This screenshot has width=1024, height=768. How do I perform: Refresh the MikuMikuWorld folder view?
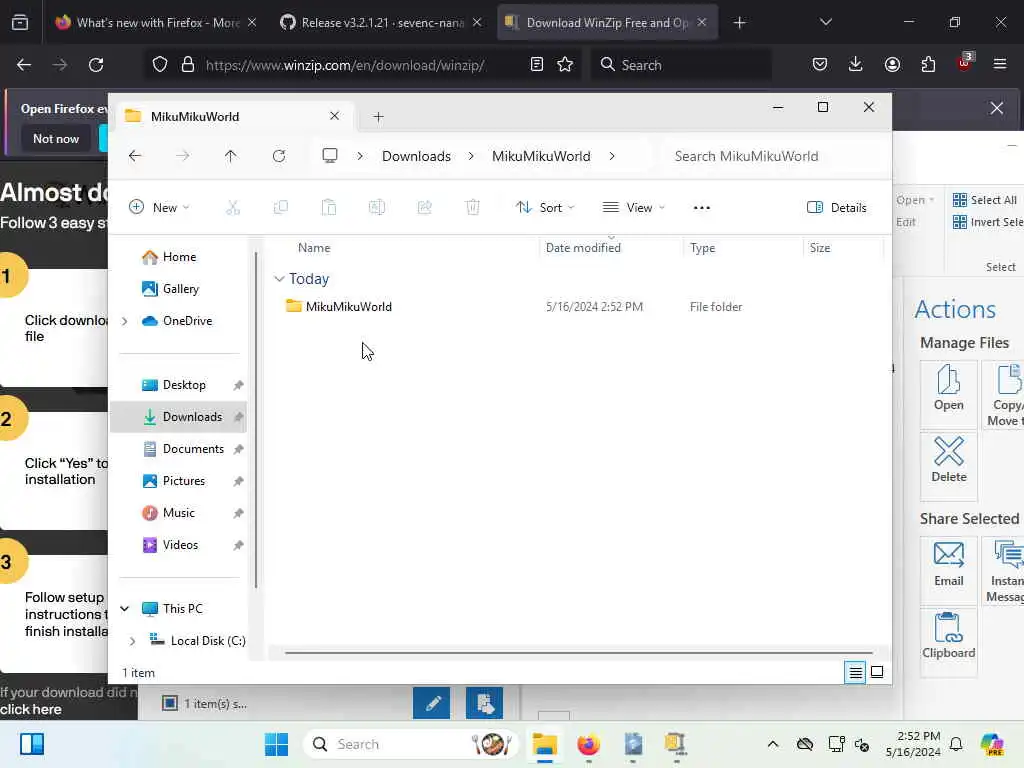(x=279, y=156)
